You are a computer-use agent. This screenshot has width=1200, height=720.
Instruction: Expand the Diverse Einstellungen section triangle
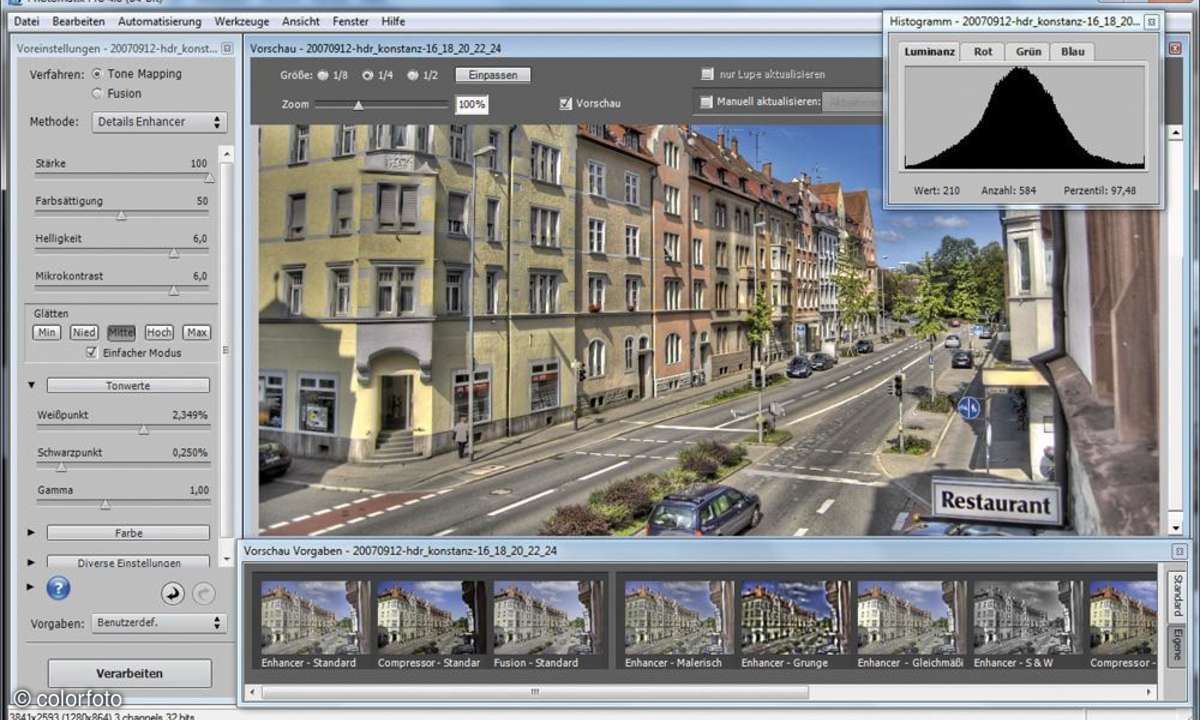pos(31,563)
